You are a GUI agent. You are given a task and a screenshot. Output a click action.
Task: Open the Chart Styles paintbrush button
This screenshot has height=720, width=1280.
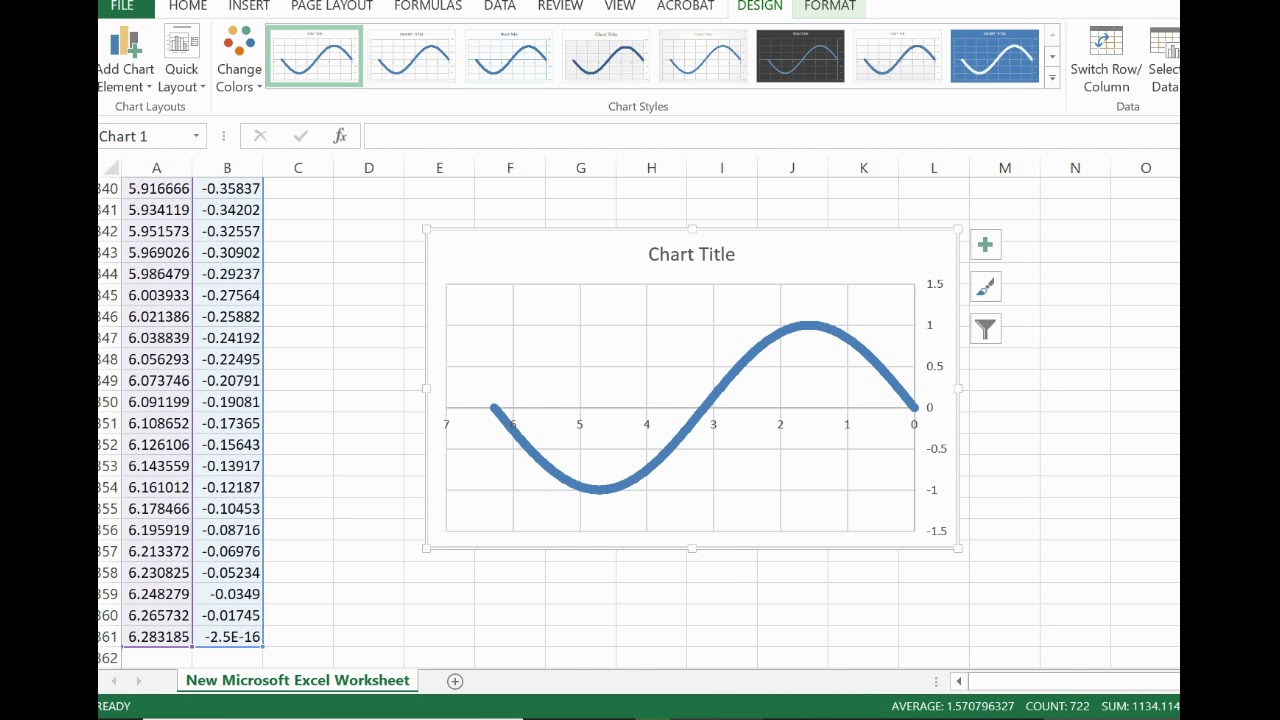(x=985, y=287)
